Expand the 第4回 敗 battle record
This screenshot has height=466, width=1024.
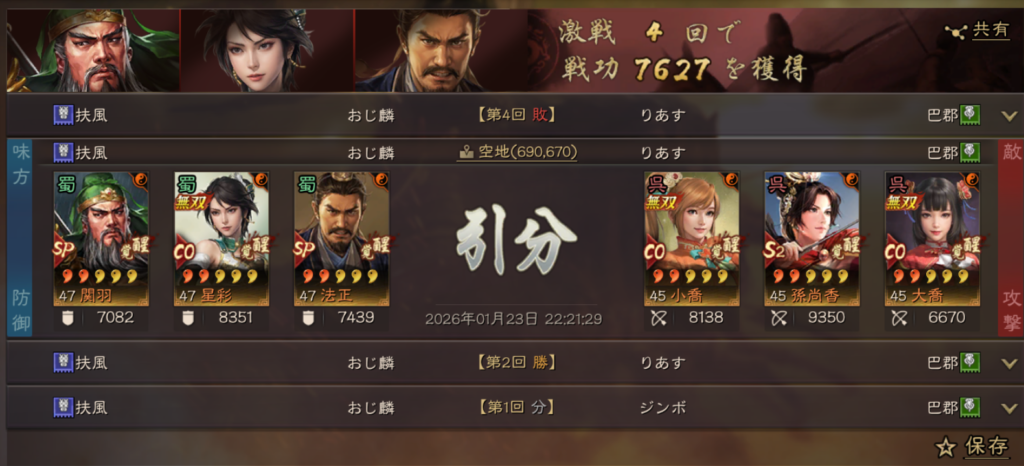1009,116
